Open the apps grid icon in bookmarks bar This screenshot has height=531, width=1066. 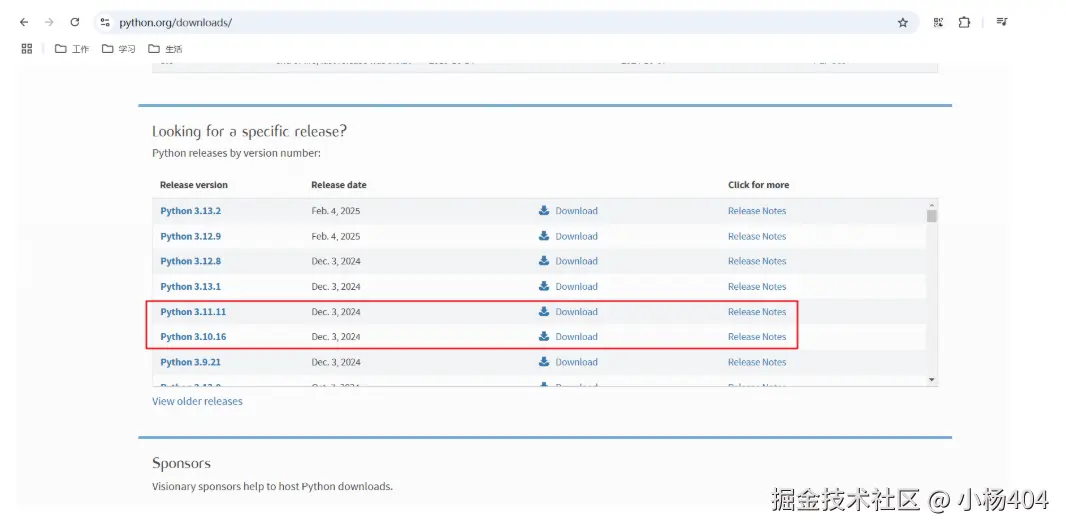tap(27, 48)
